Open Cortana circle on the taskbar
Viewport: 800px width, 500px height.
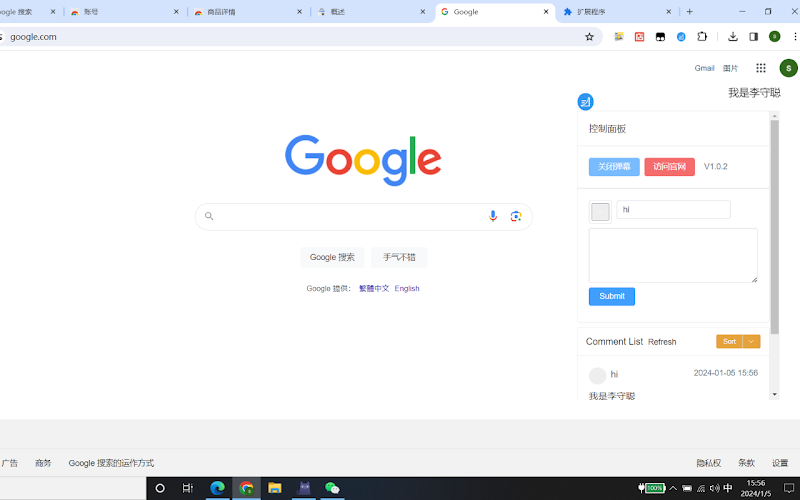pos(160,488)
